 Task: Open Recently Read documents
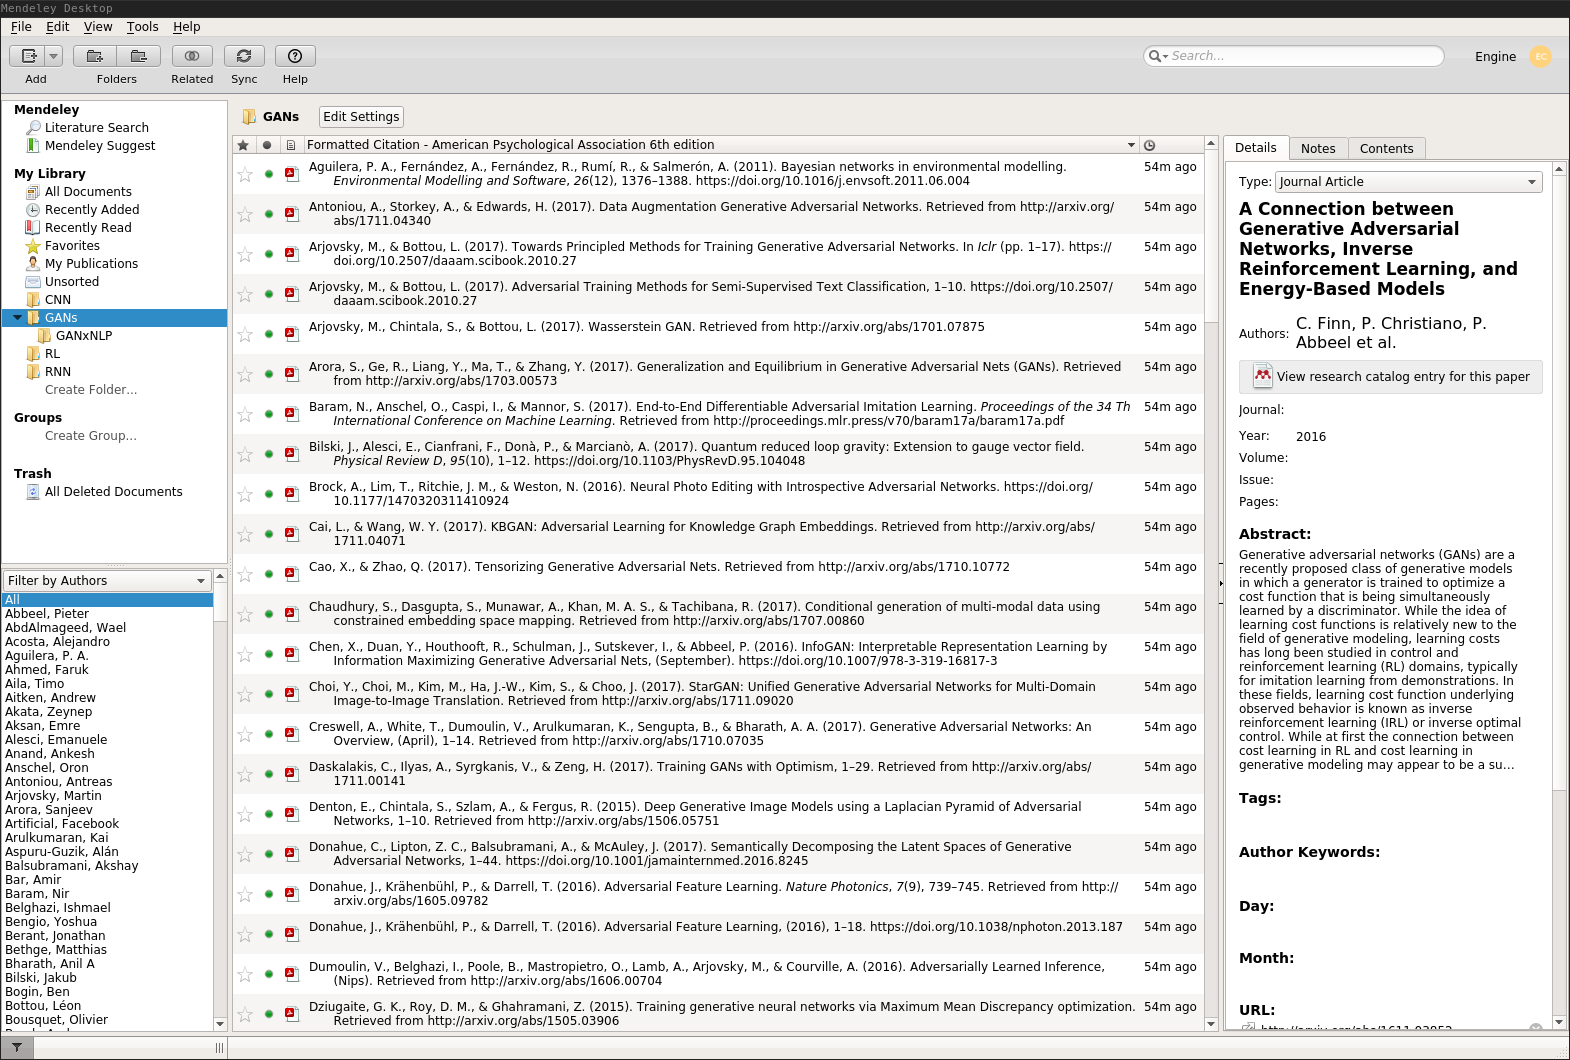pyautogui.click(x=88, y=228)
